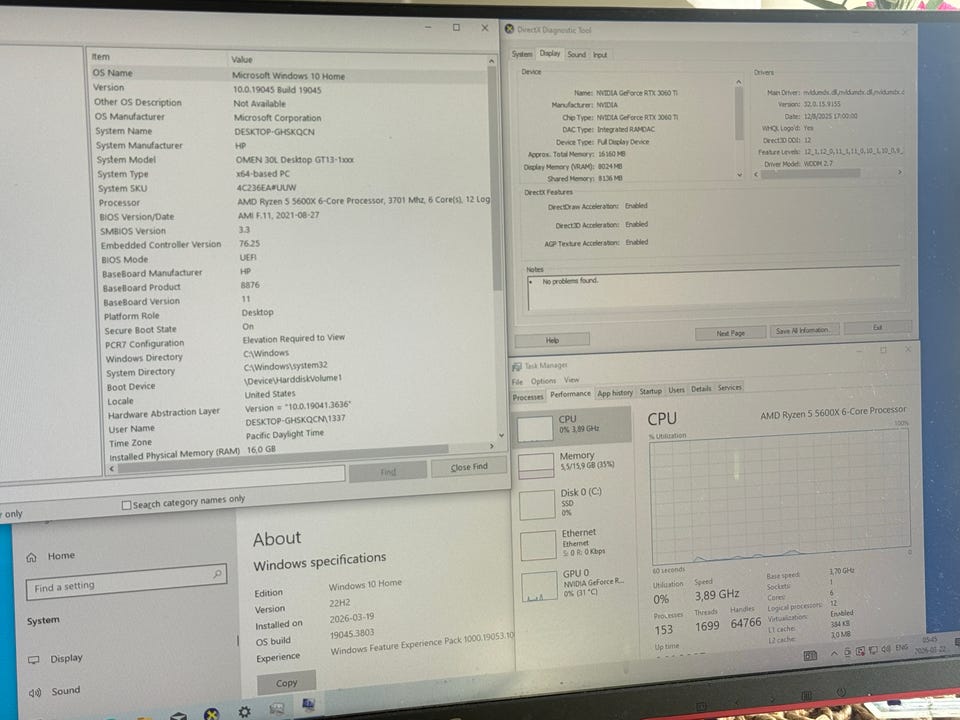Switch to Input tab in DirectX tool

coord(600,54)
